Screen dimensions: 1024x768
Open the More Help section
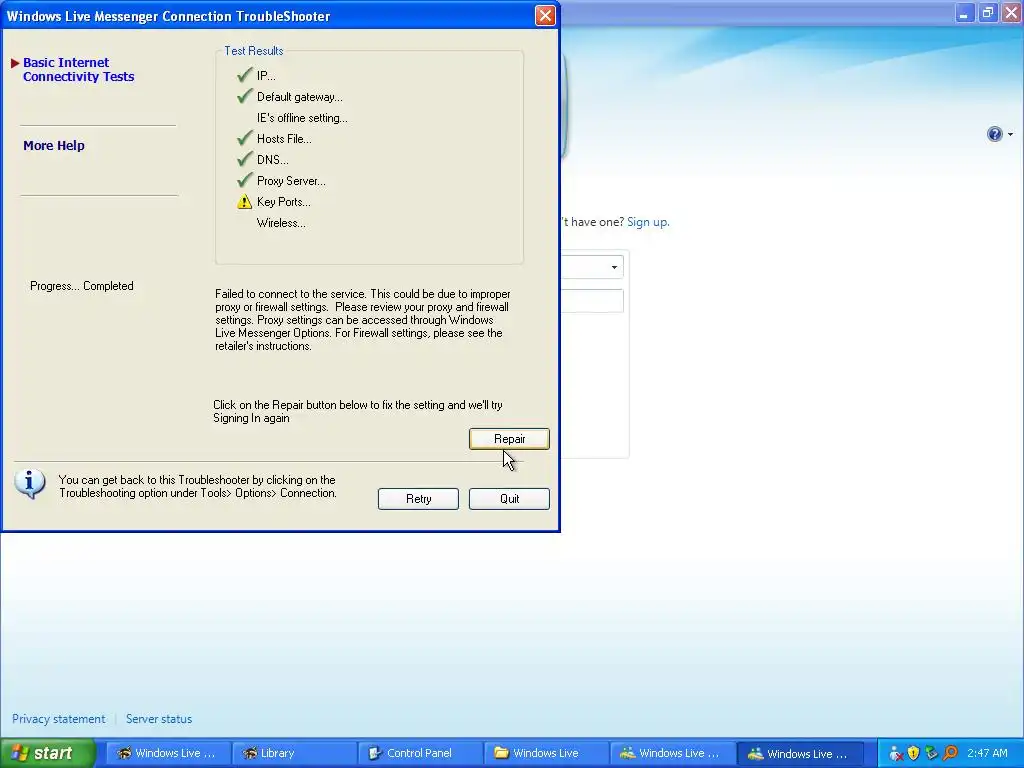coord(54,146)
